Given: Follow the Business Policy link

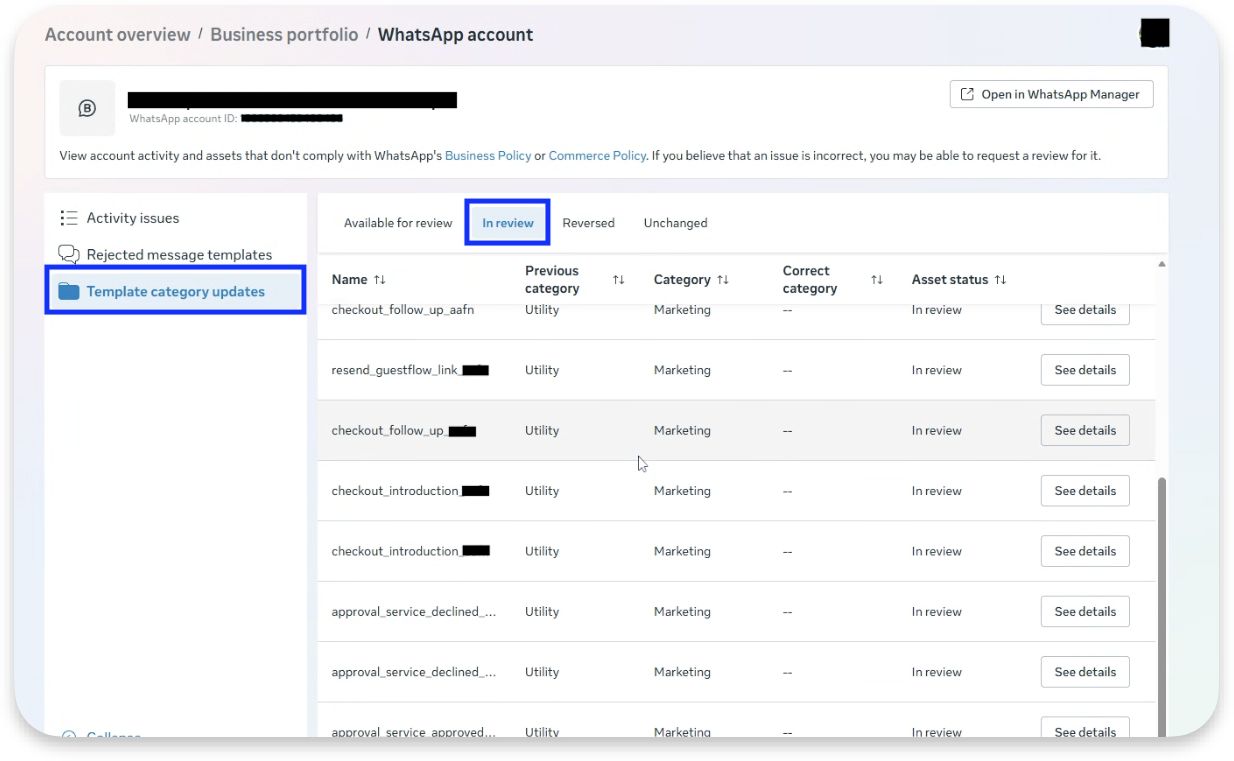Looking at the screenshot, I should 488,156.
